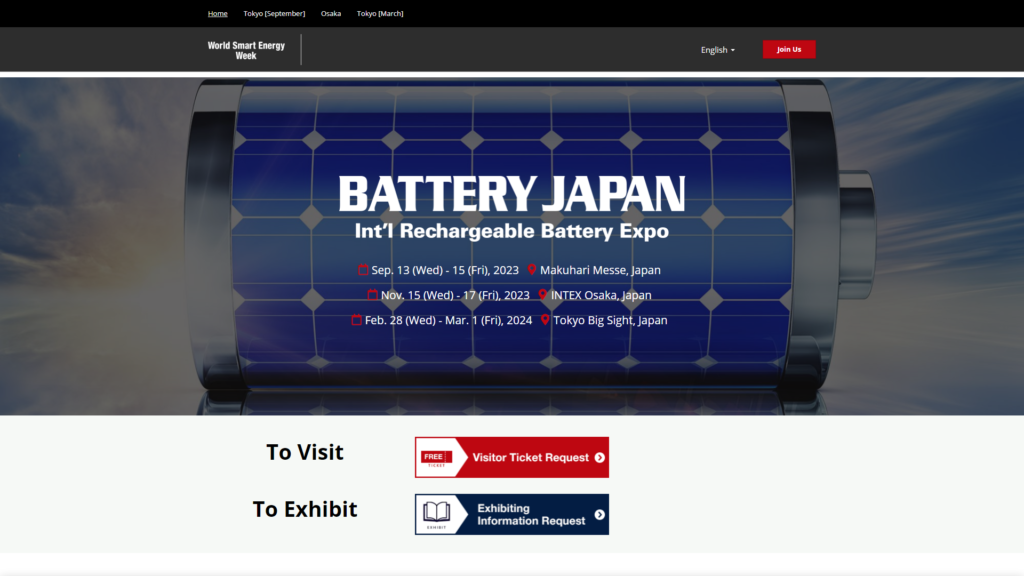This screenshot has width=1024, height=576.
Task: Click location pin beside Tokyo Big Sight
Action: tap(545, 319)
